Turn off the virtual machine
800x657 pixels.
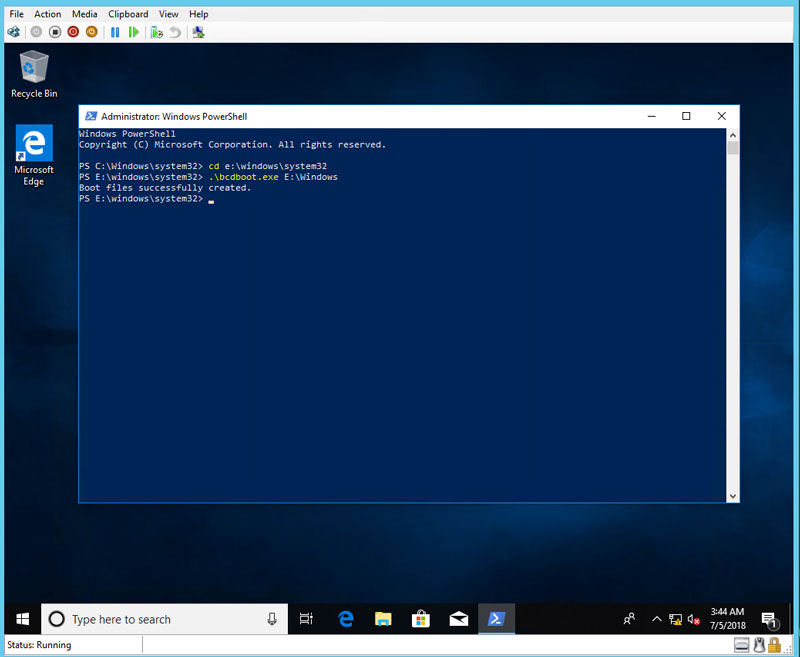[x=55, y=32]
